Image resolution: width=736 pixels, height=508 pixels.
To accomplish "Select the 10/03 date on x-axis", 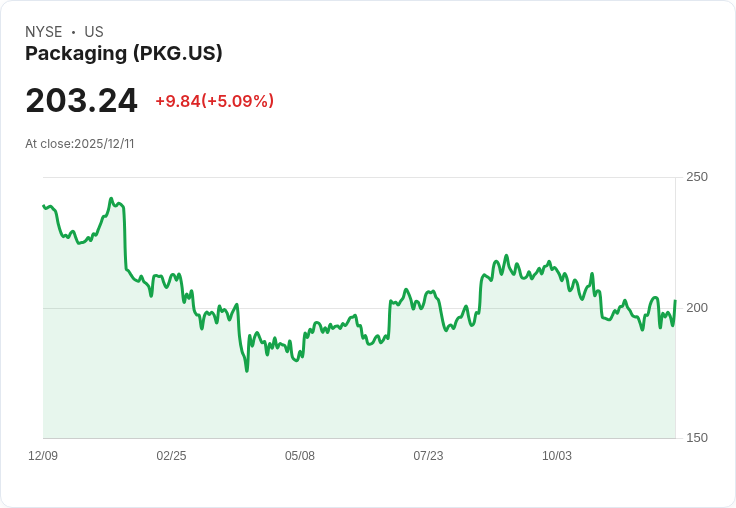I will [557, 456].
